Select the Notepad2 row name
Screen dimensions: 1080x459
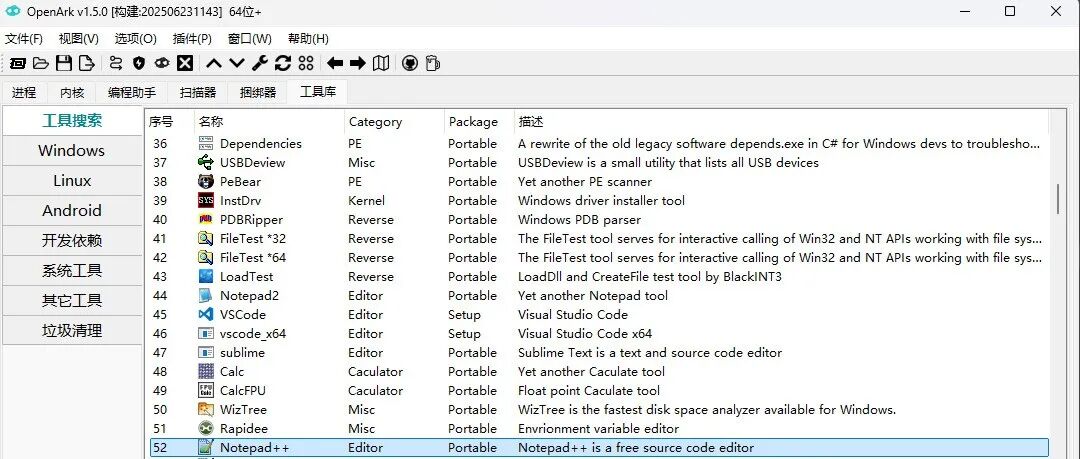[x=249, y=296]
